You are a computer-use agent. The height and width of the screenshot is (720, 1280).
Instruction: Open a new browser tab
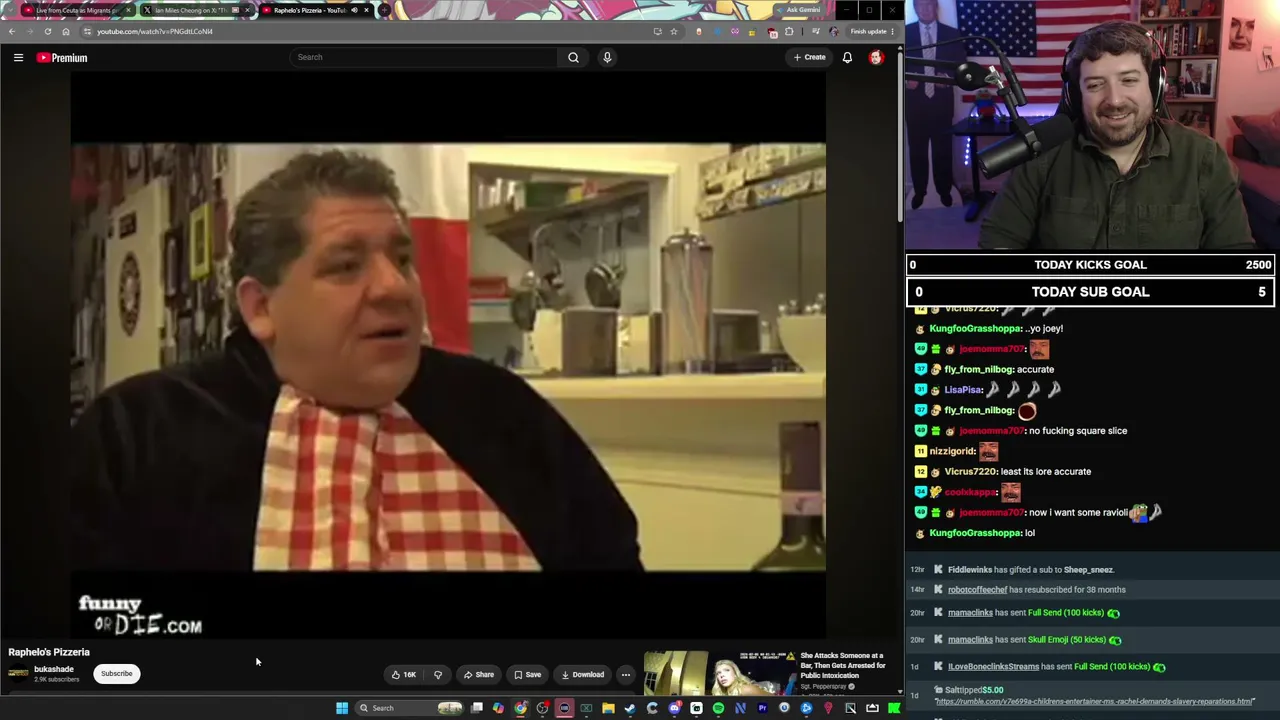click(x=384, y=10)
